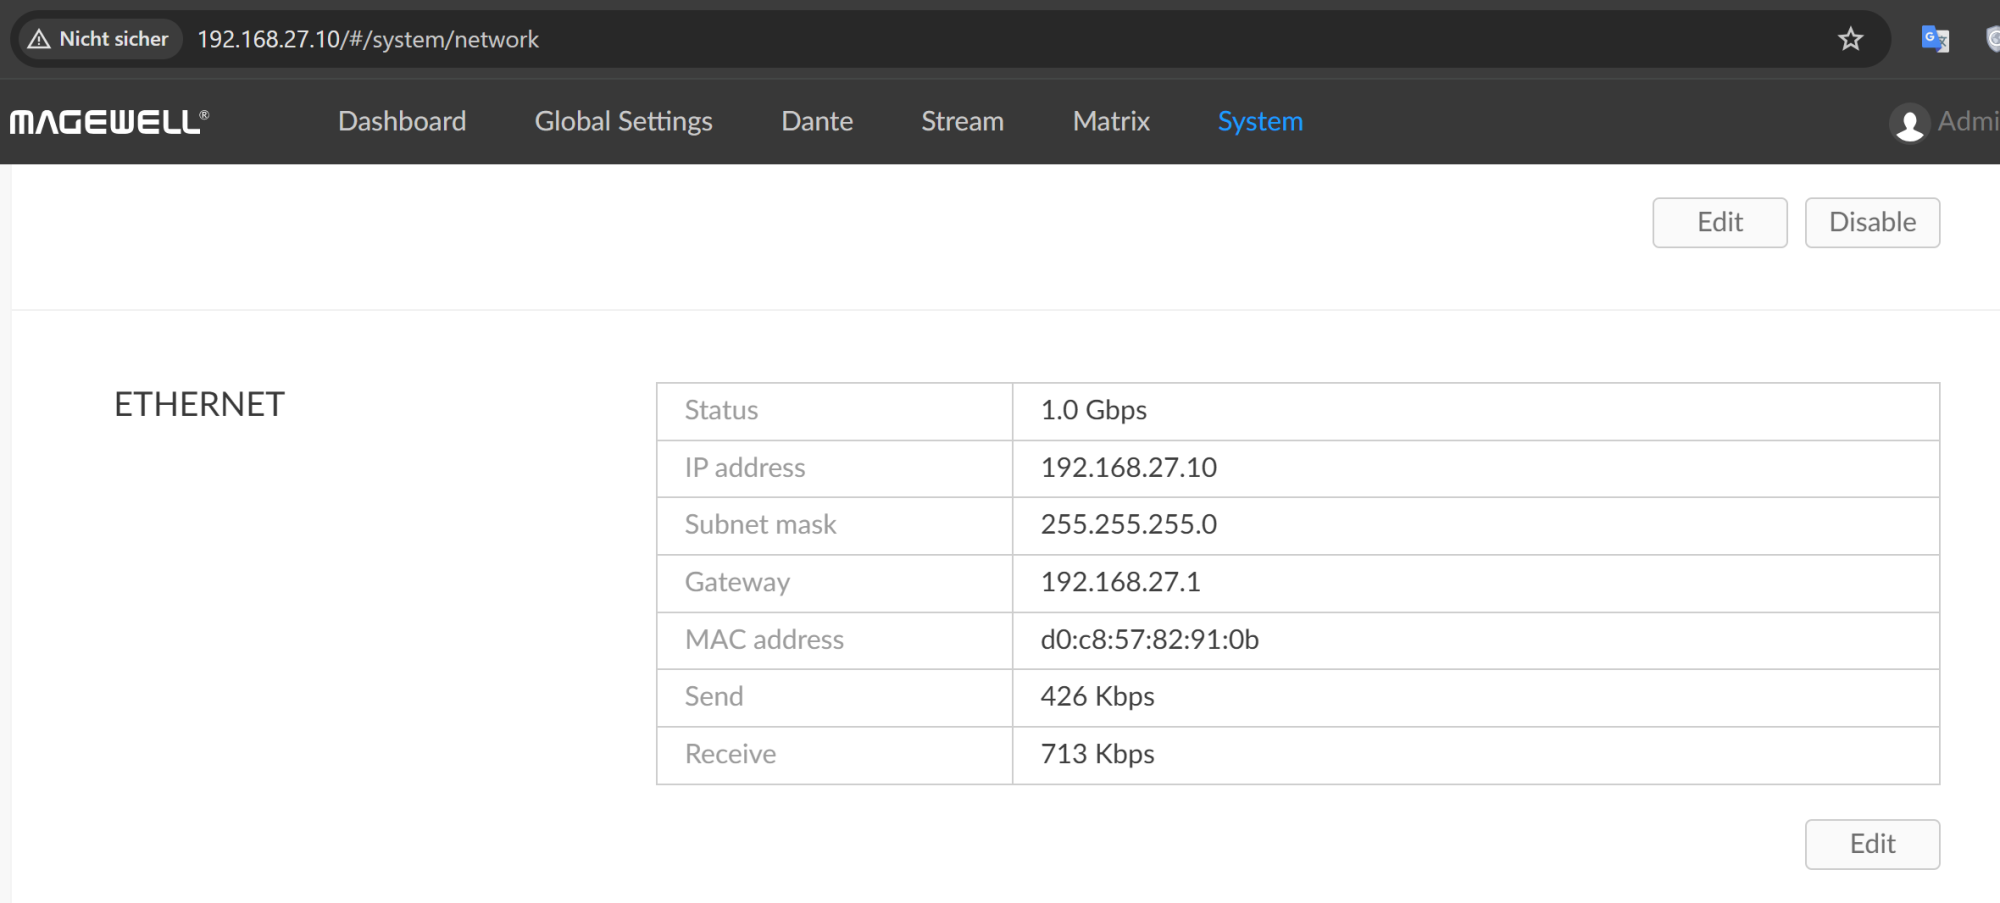Go to Global Settings menu

tap(623, 122)
